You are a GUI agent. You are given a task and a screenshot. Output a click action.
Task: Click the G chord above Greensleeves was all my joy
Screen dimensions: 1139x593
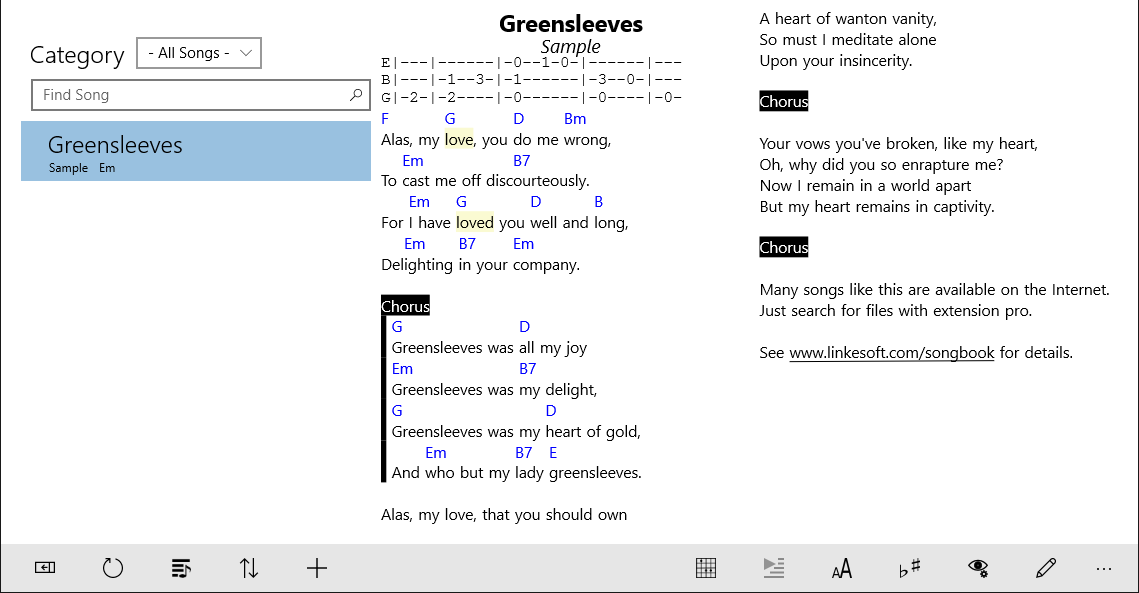[397, 326]
